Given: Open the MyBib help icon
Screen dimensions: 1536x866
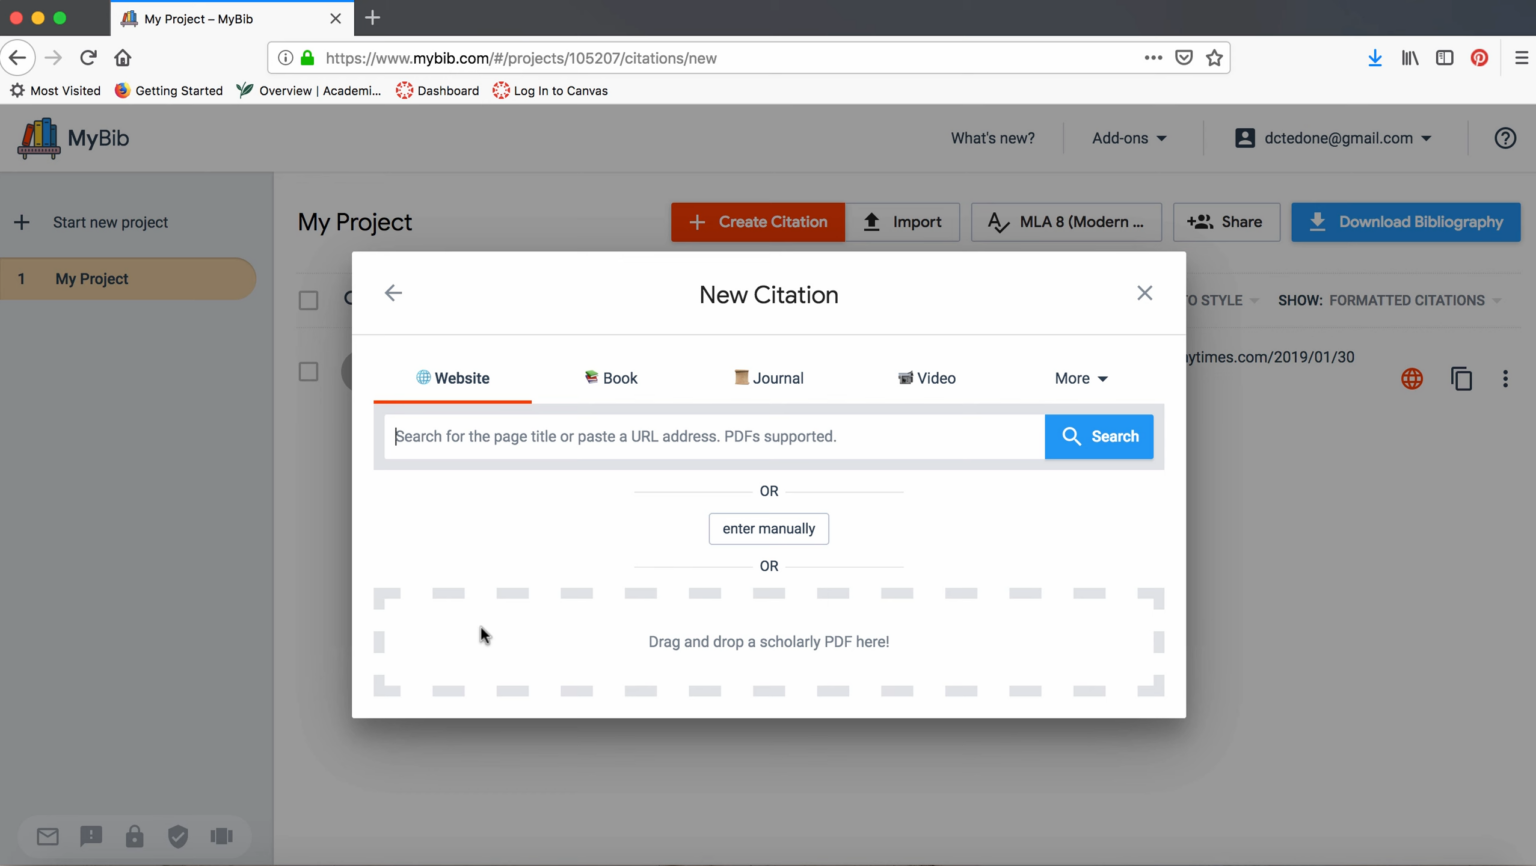Looking at the screenshot, I should tap(1505, 138).
